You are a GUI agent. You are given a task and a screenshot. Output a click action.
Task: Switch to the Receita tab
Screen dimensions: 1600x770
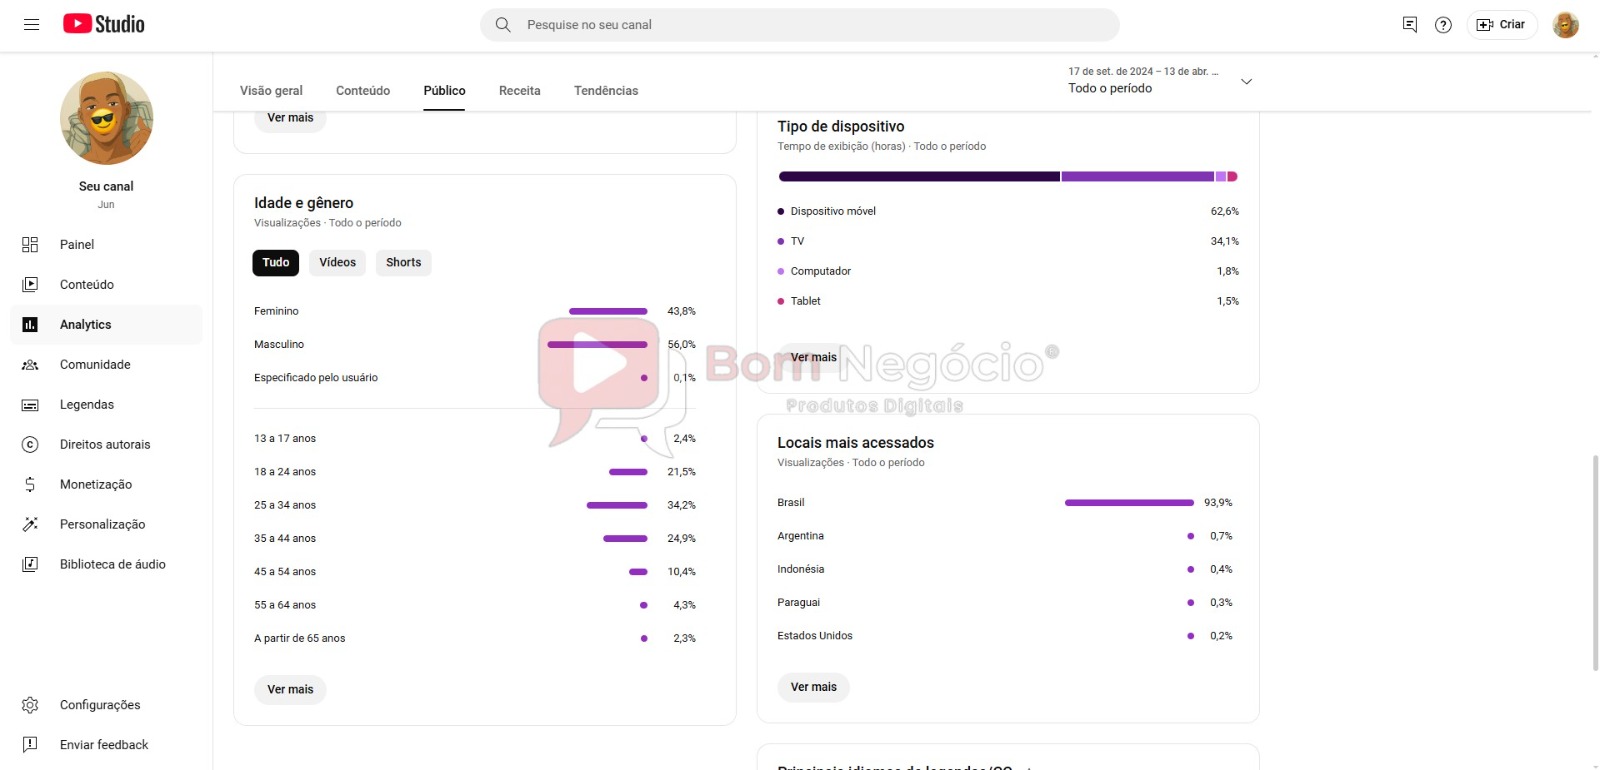pyautogui.click(x=520, y=91)
